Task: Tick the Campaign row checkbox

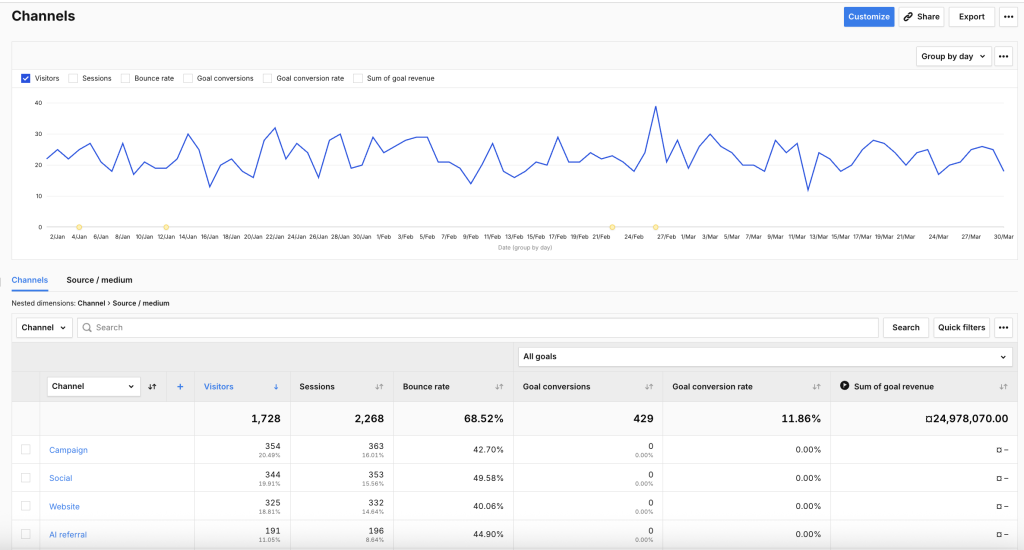Action: 26,450
